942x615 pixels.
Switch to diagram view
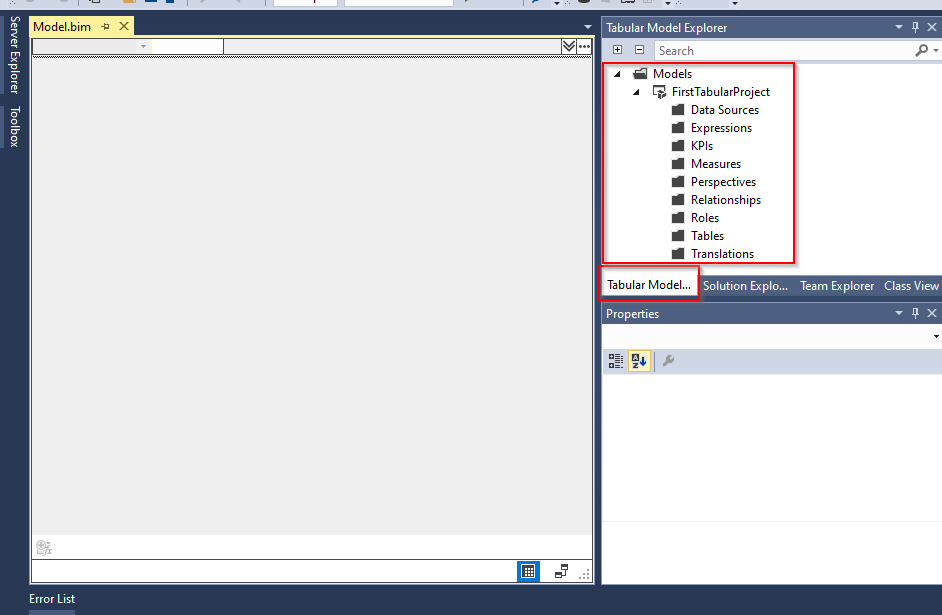[x=561, y=572]
